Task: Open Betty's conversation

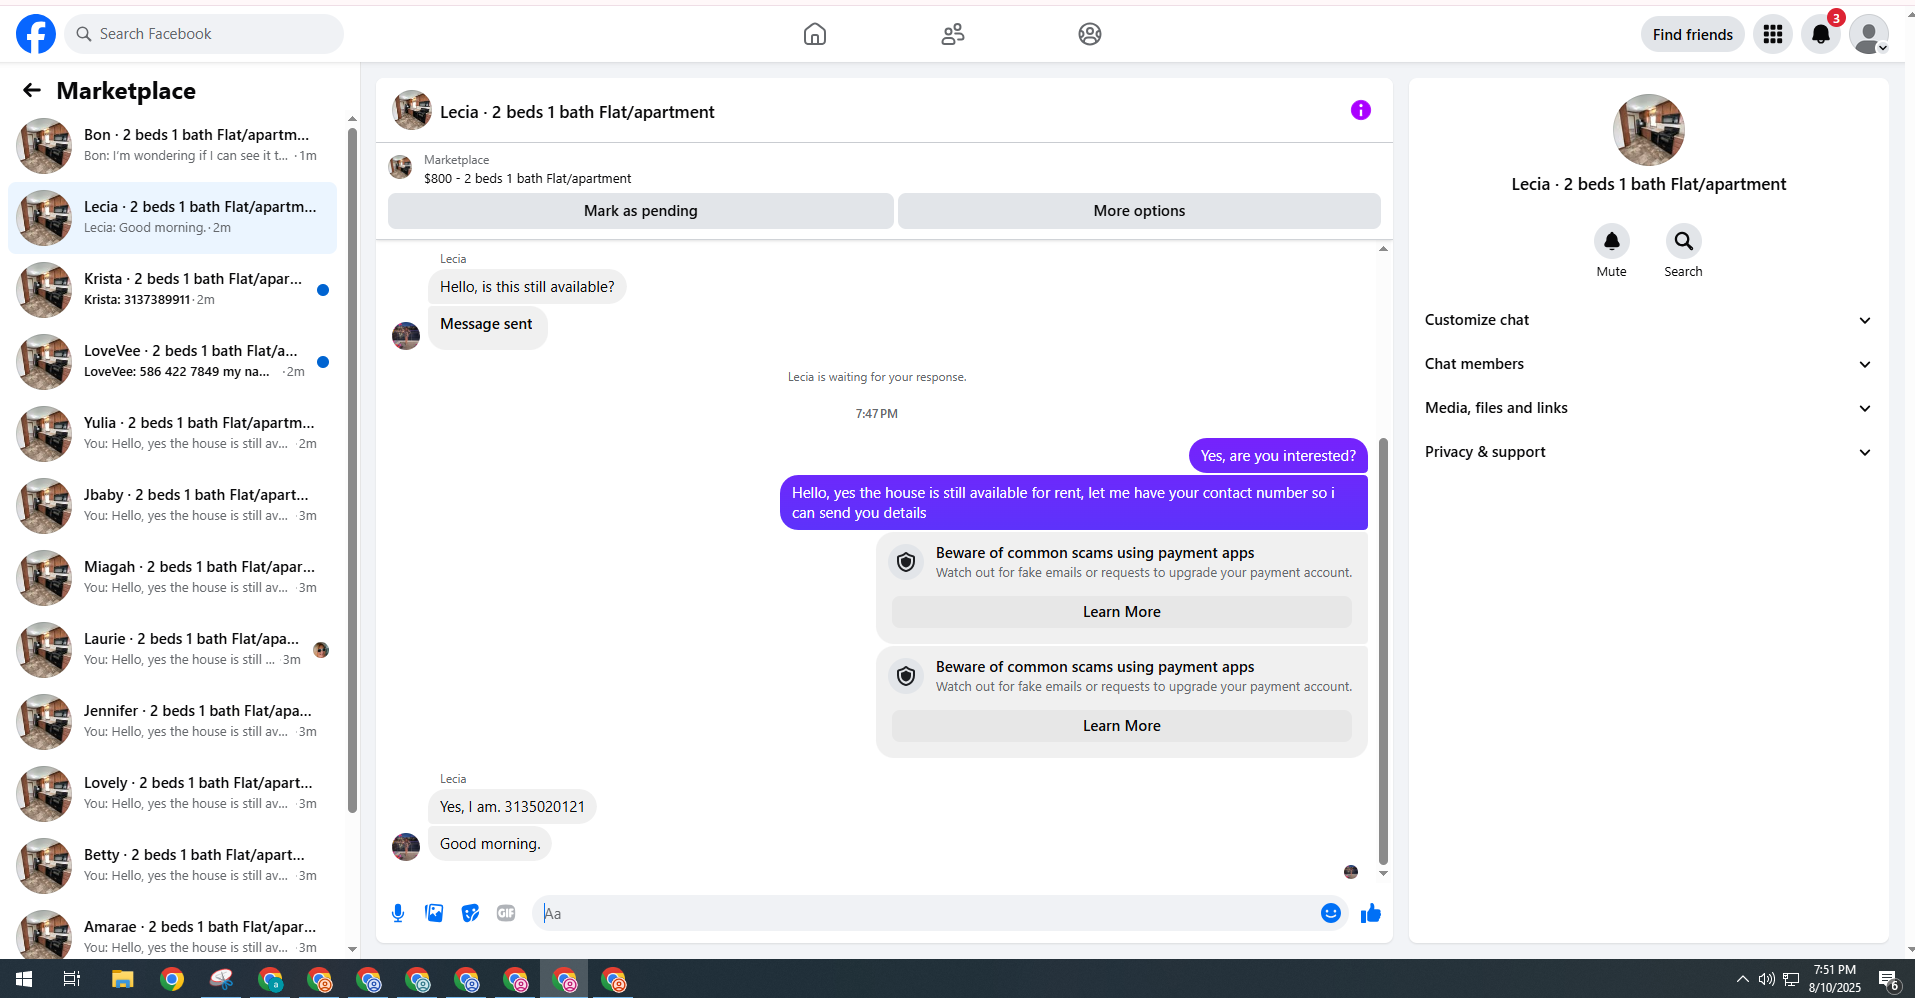Action: coord(172,865)
